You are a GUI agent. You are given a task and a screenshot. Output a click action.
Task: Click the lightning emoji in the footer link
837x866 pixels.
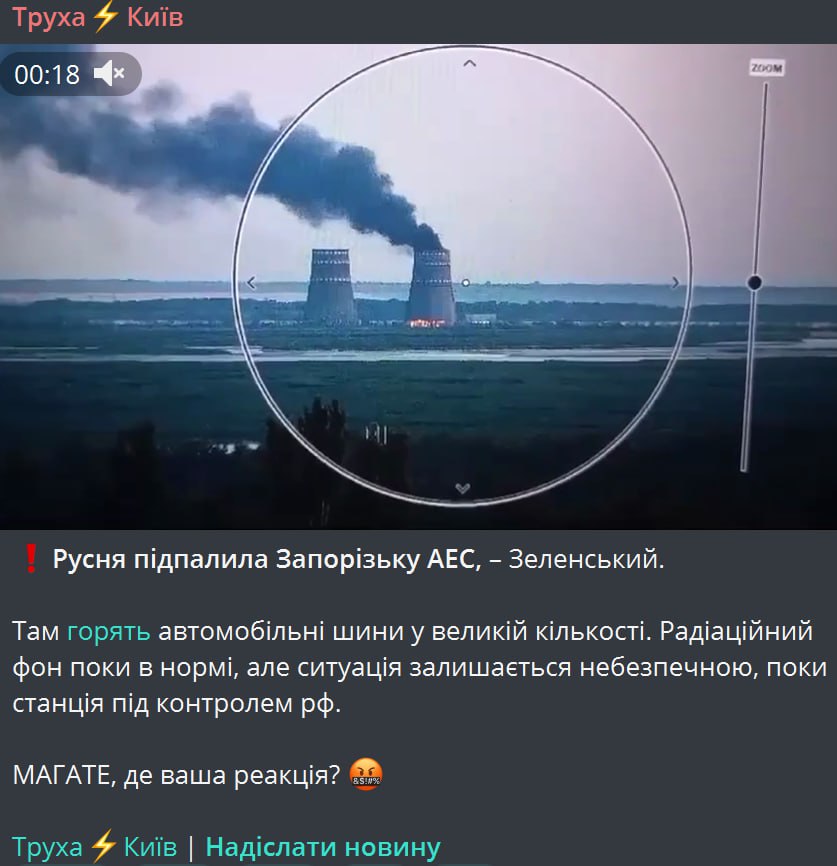[103, 846]
